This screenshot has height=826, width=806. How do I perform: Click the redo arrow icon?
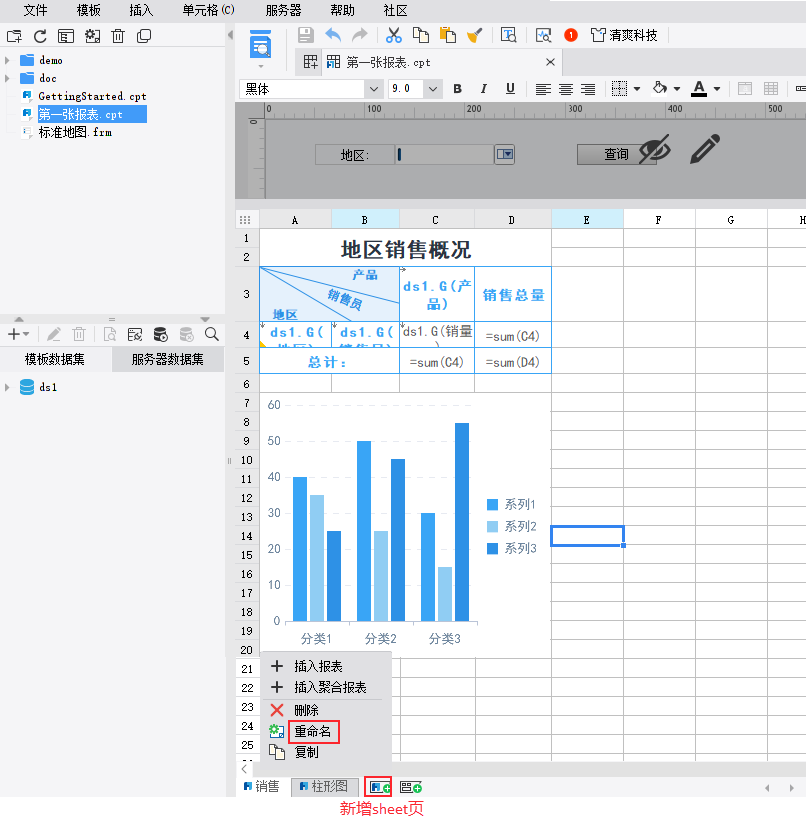point(360,35)
